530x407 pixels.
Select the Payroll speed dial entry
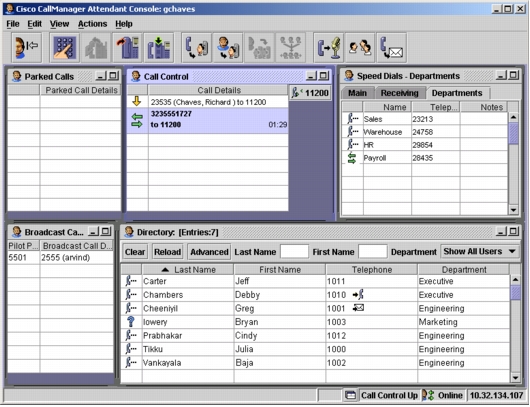coord(425,158)
